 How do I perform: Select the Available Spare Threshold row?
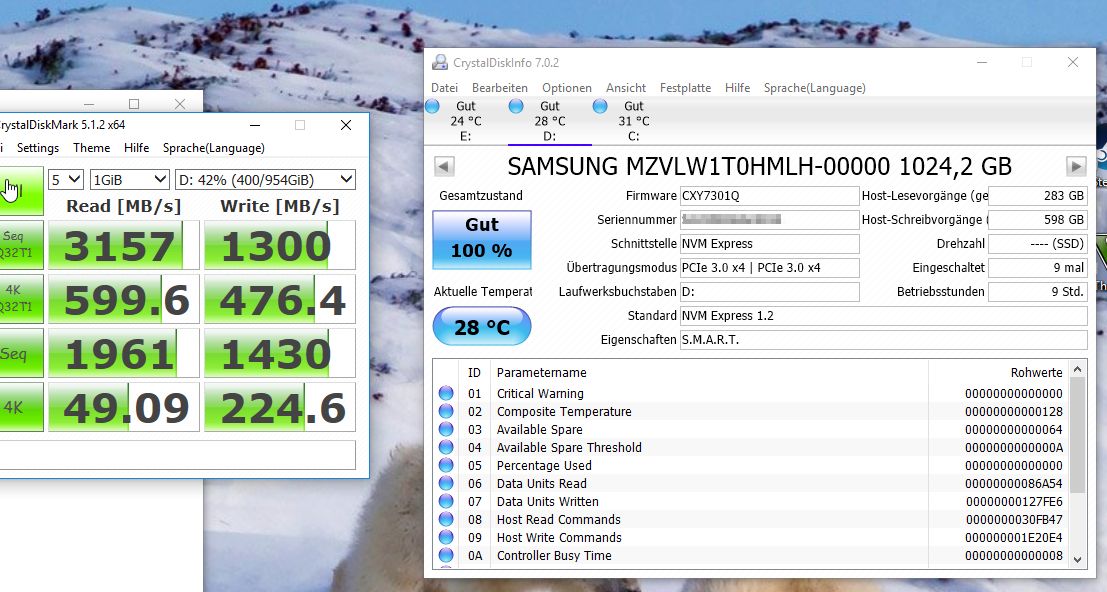pyautogui.click(x=751, y=447)
